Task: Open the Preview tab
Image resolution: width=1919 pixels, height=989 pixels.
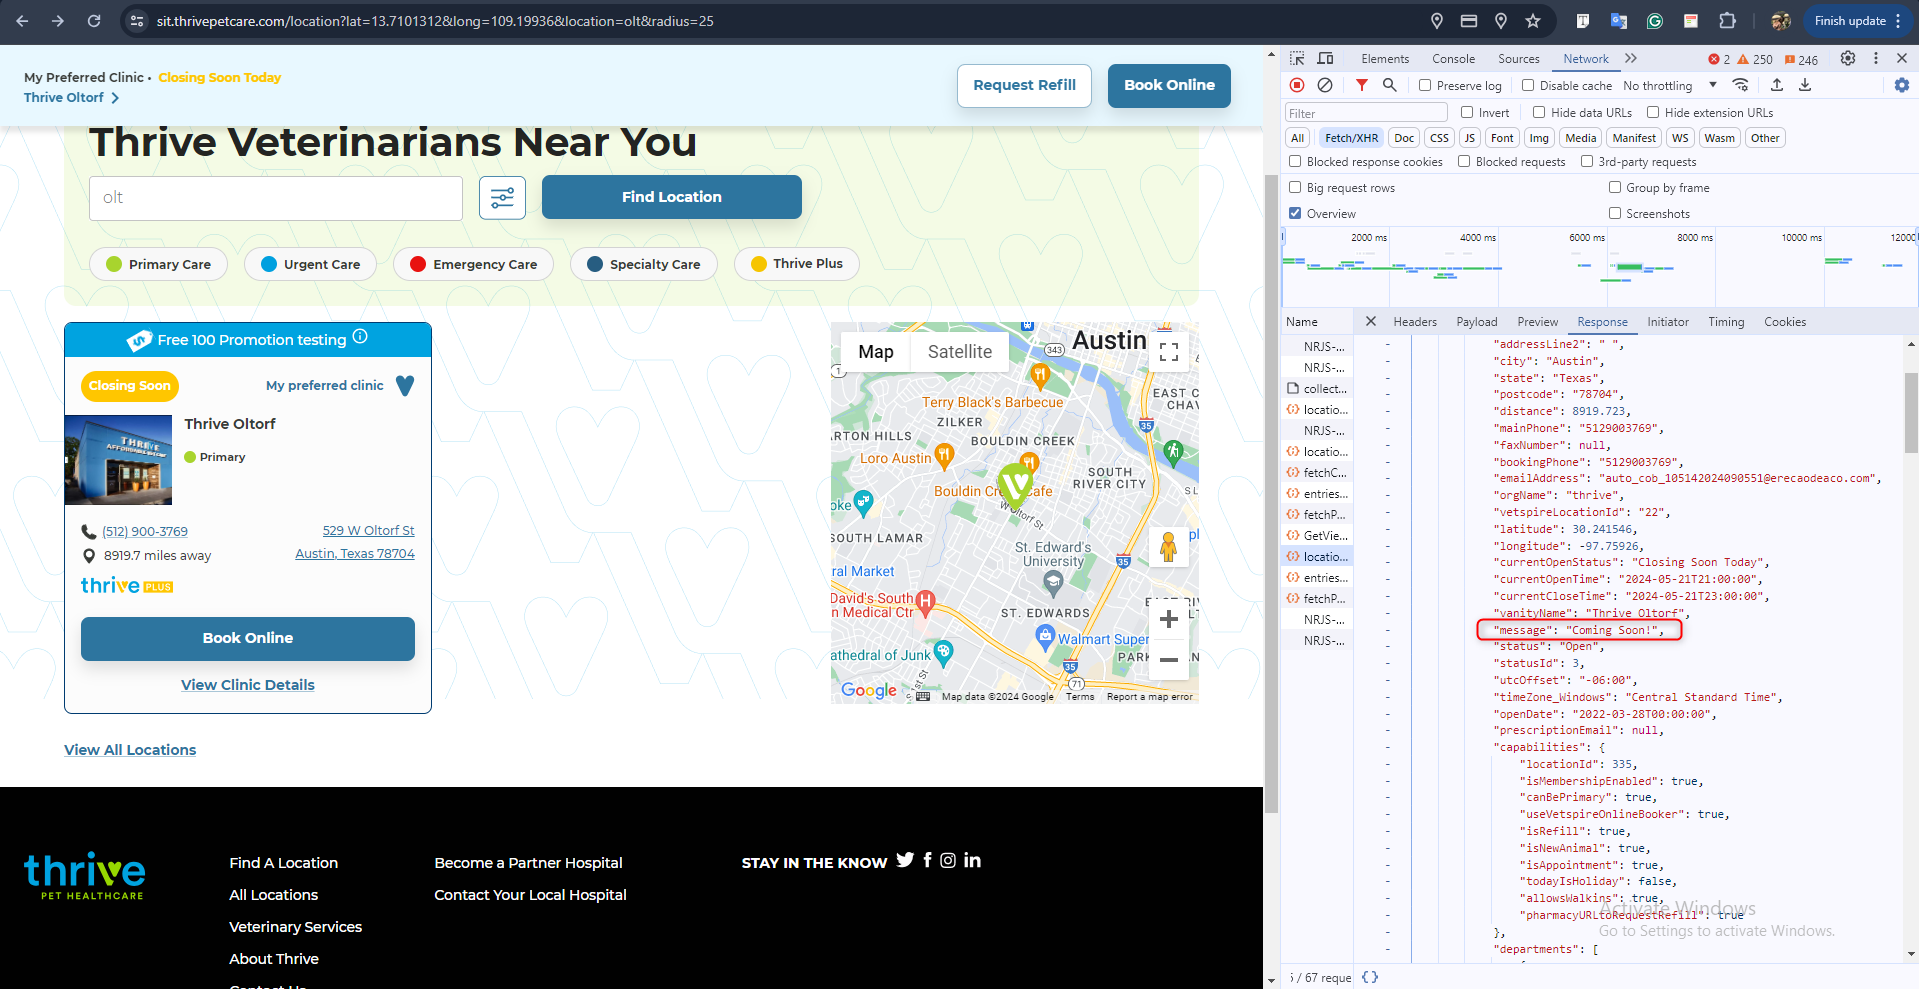Action: 1537,322
